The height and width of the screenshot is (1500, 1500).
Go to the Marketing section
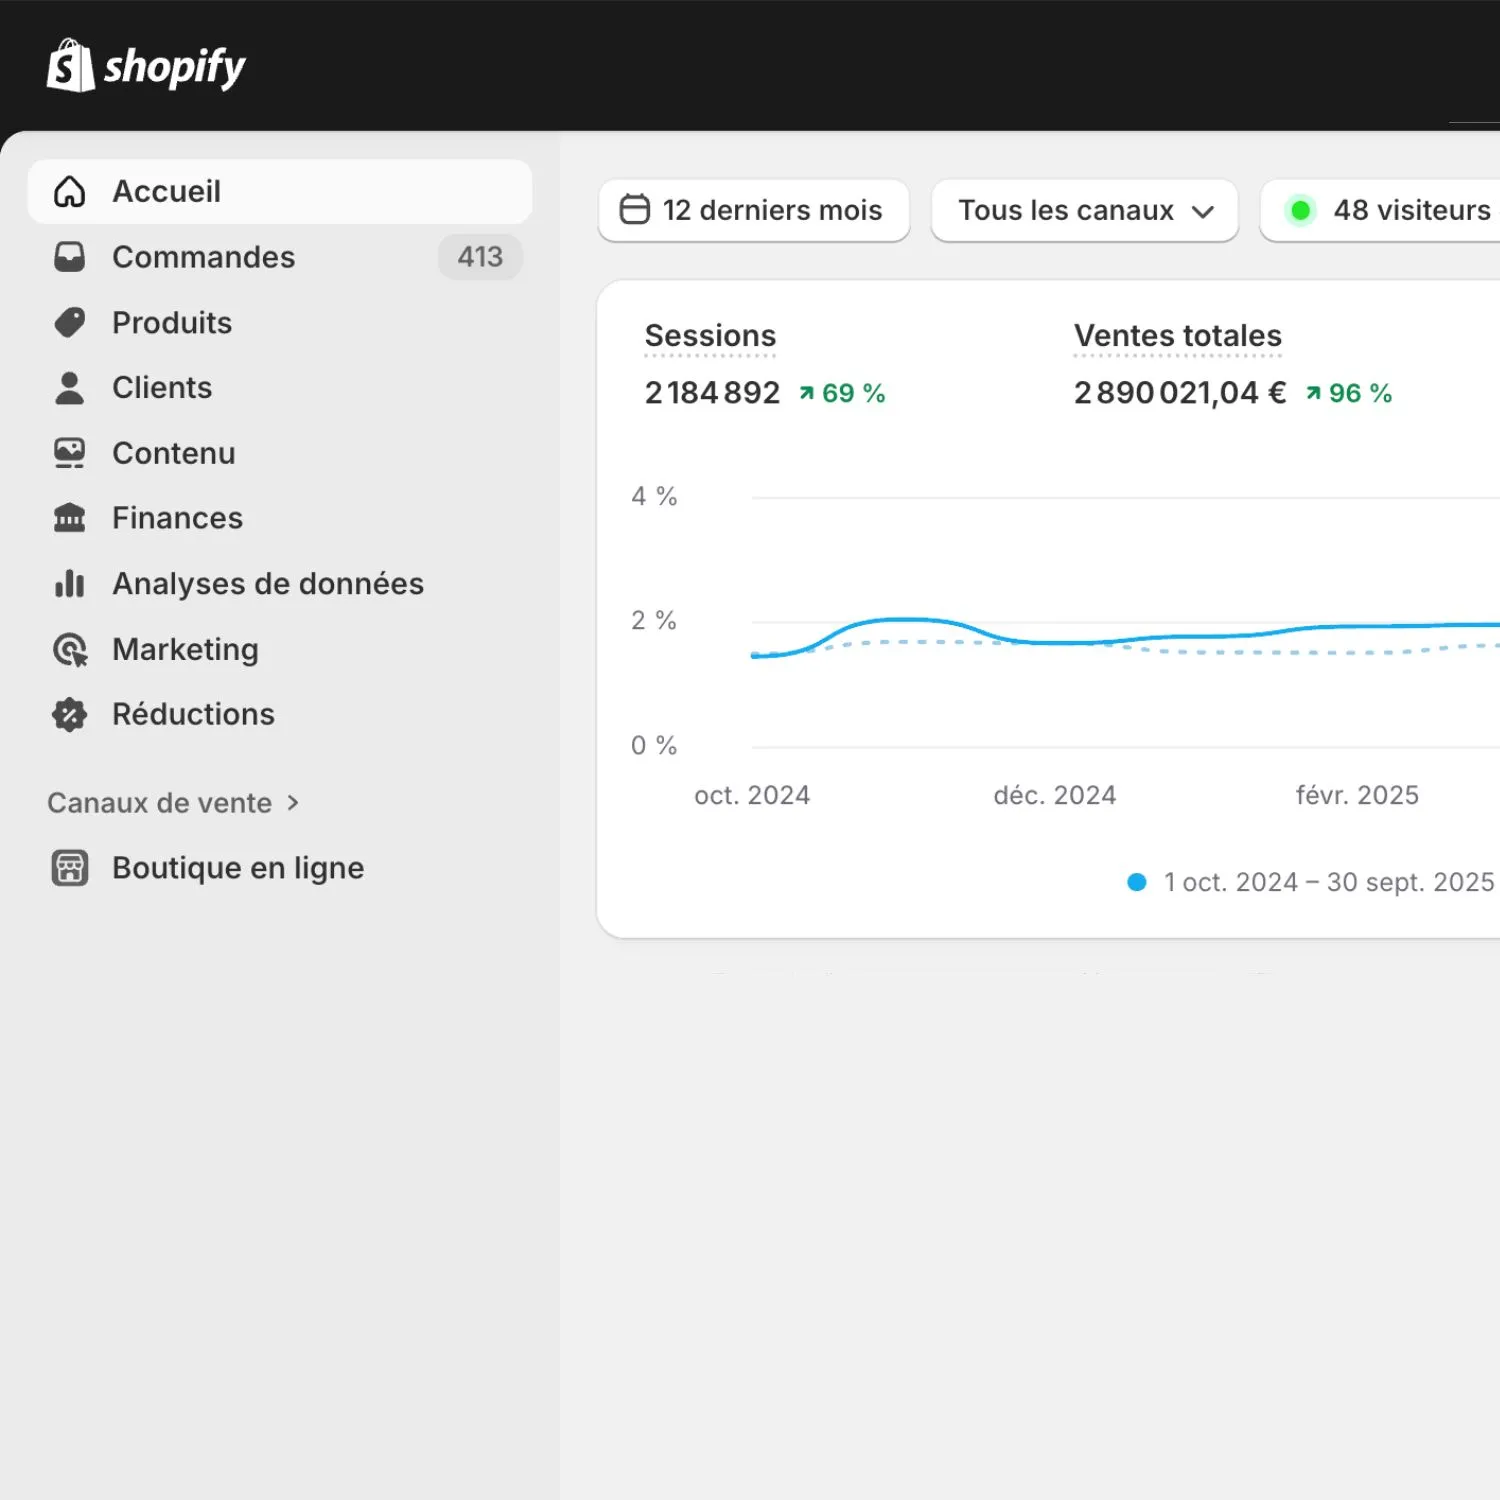click(x=280, y=650)
